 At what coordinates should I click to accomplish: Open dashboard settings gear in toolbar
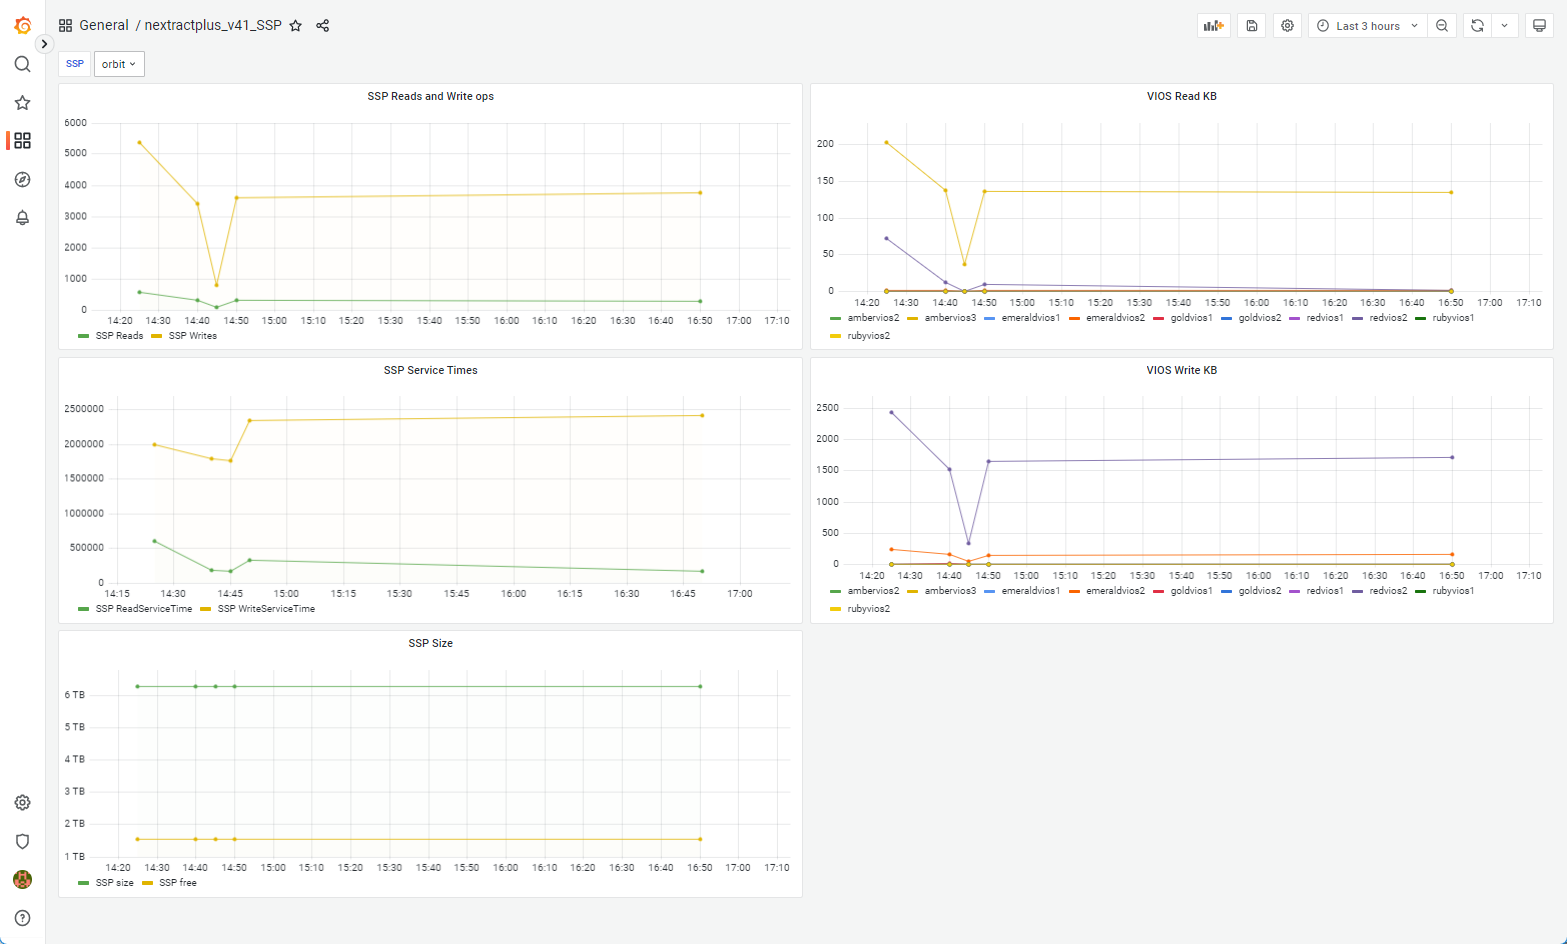[x=1288, y=26]
